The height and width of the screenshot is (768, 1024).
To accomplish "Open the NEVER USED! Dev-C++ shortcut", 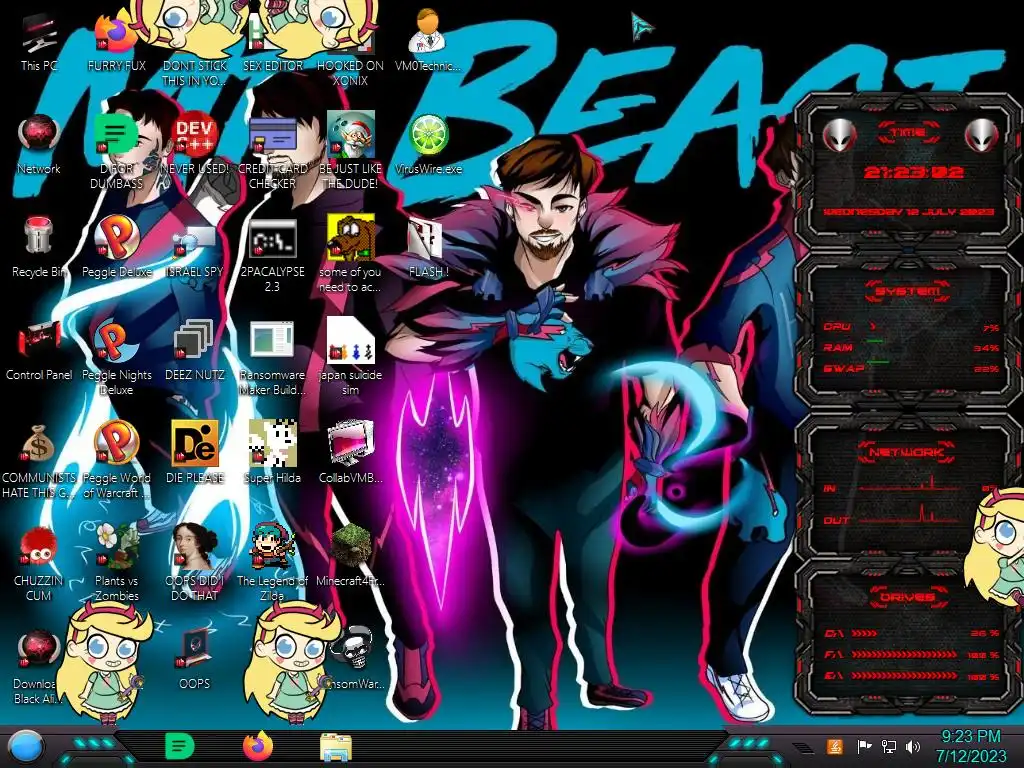I will tap(194, 135).
